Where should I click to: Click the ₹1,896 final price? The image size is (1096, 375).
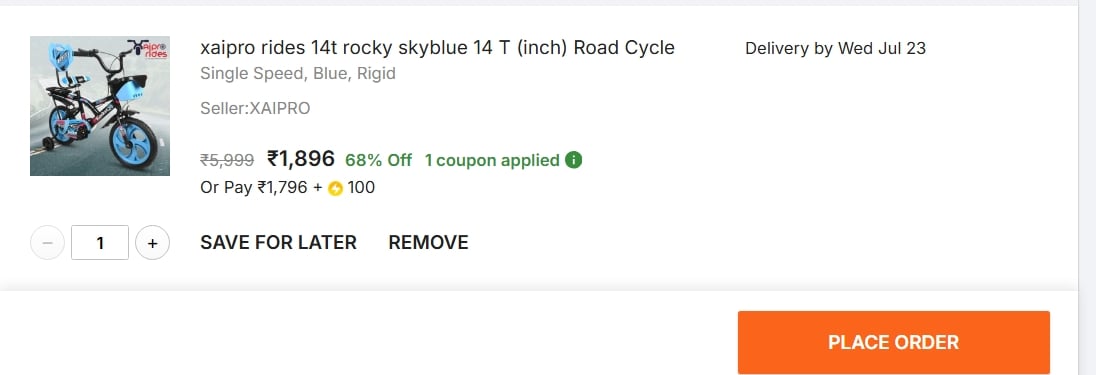[301, 159]
